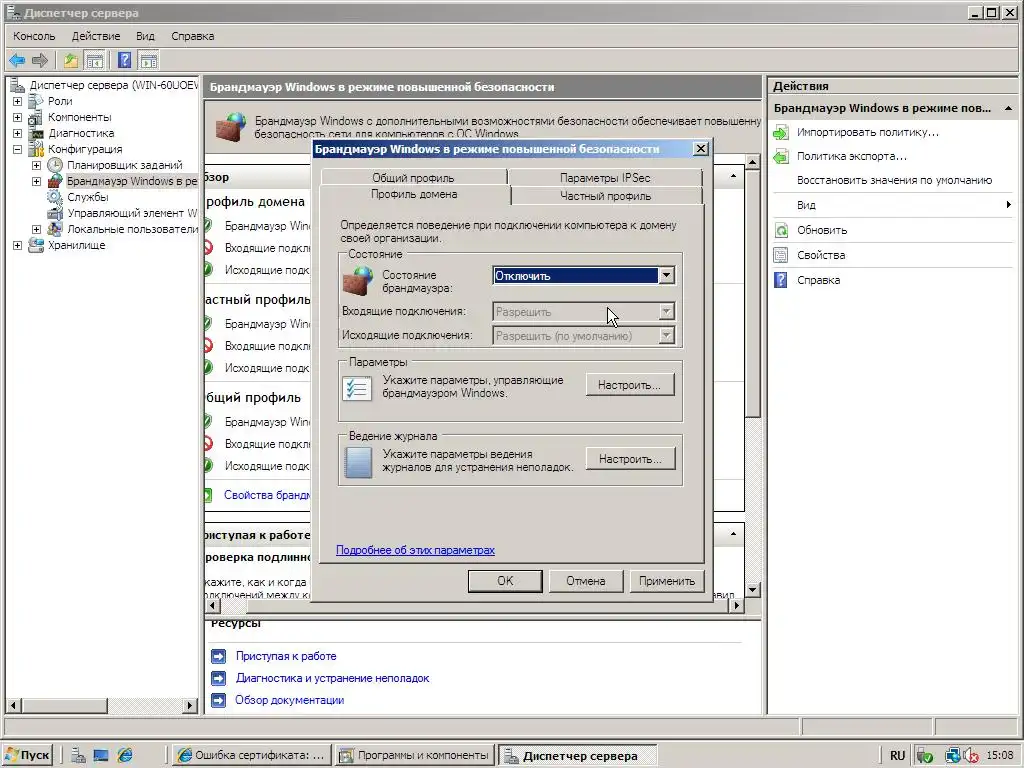Select the Диагностика tree node
Image resolution: width=1024 pixels, height=768 pixels.
pyautogui.click(x=81, y=133)
